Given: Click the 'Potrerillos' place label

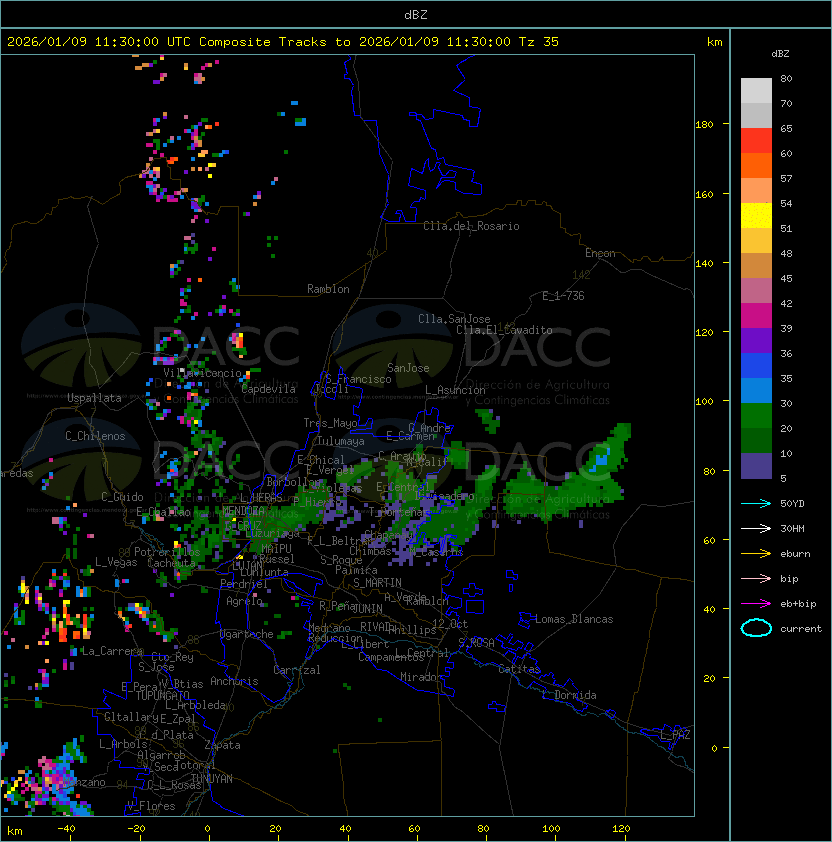Looking at the screenshot, I should click(167, 552).
